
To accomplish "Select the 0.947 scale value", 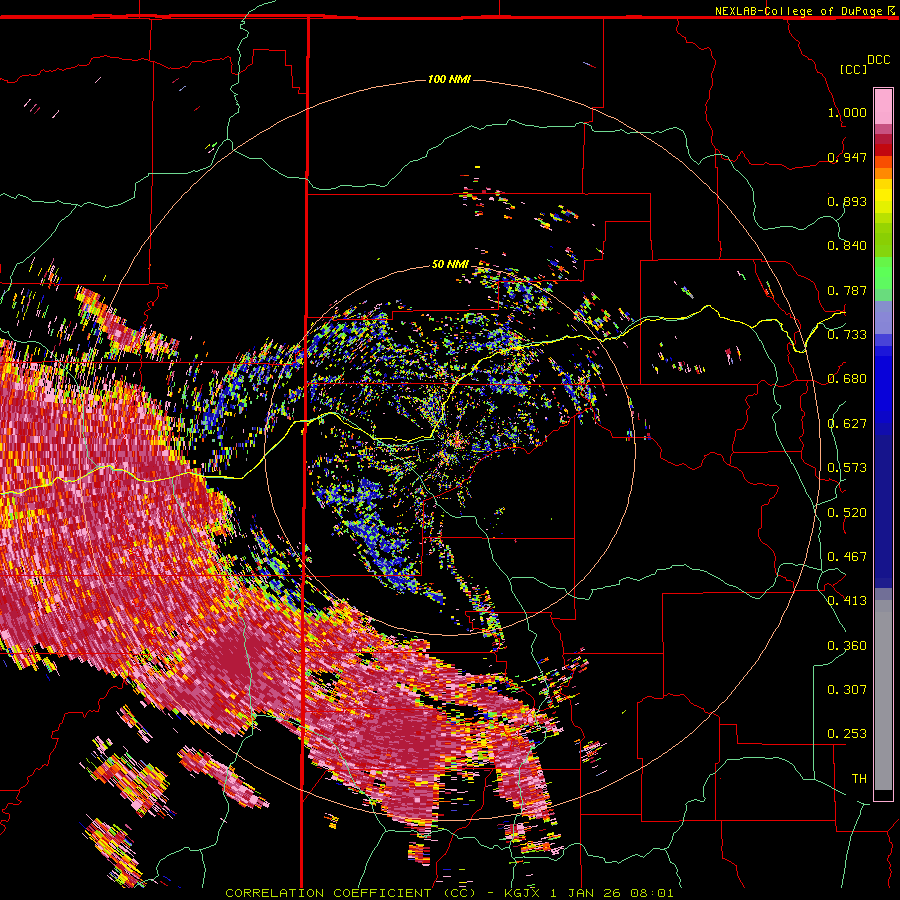I will click(x=847, y=157).
